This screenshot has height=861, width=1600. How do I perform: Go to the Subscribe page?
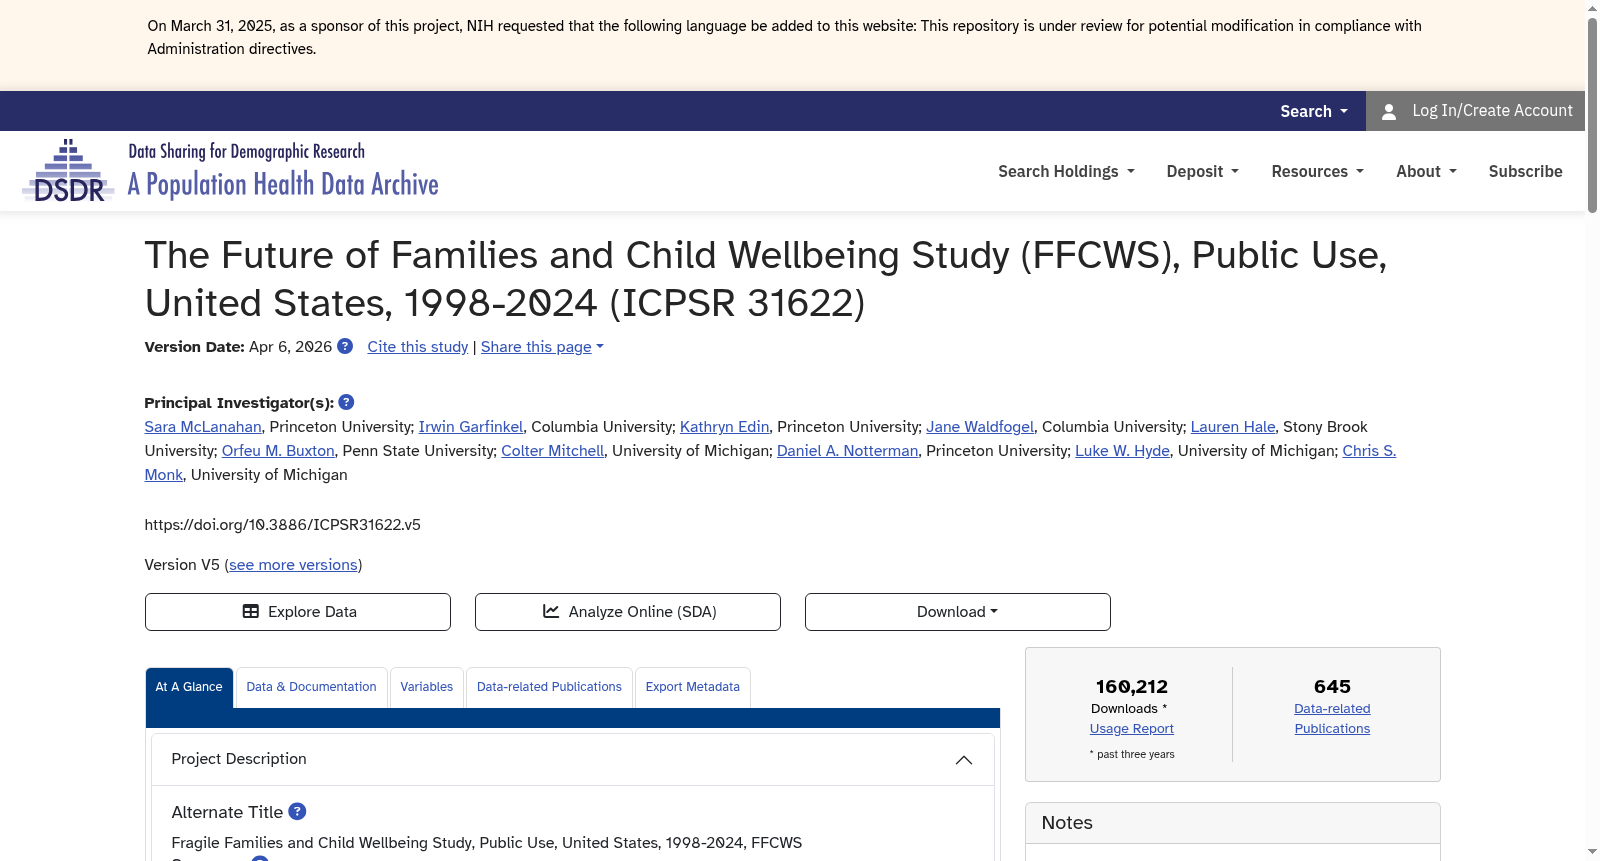[1525, 171]
